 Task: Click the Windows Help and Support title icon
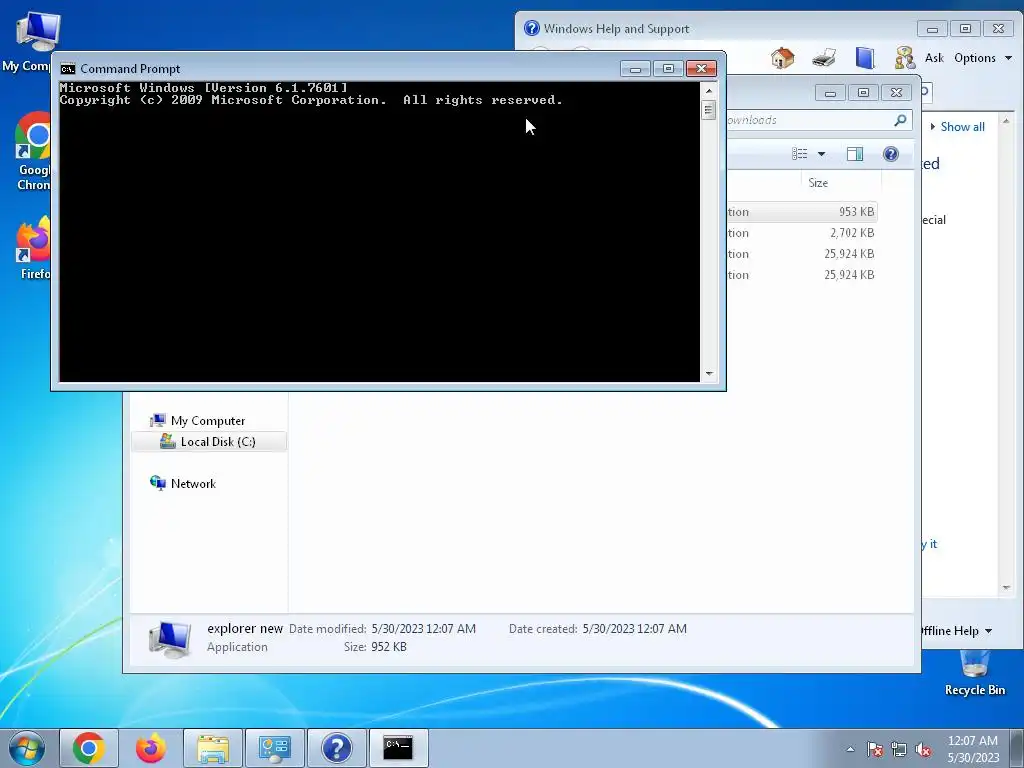tap(532, 28)
